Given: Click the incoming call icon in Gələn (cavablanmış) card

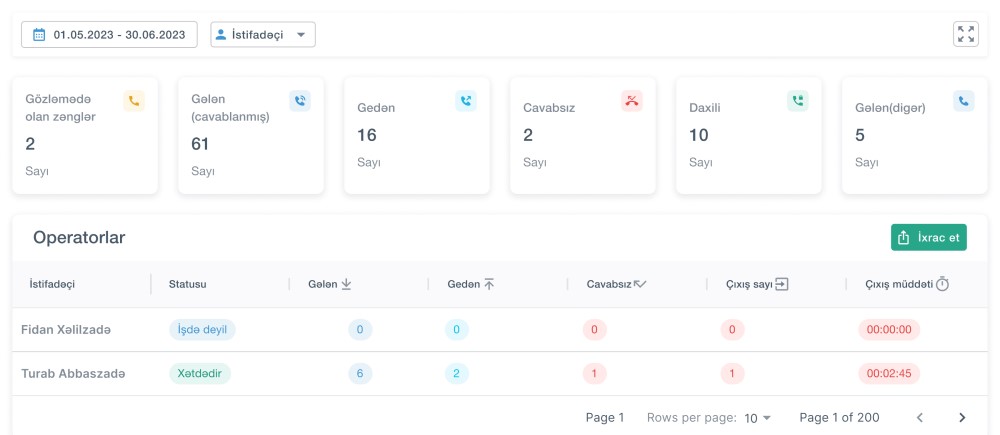Looking at the screenshot, I should [x=300, y=100].
